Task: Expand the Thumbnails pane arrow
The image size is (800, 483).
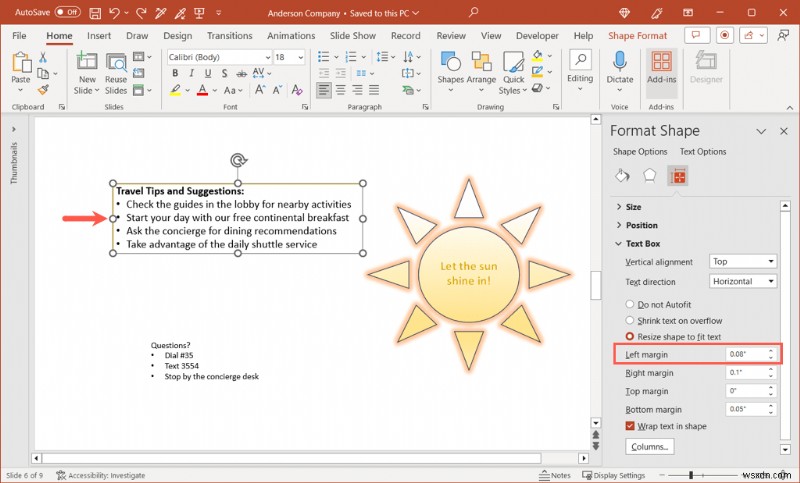Action: 13,130
